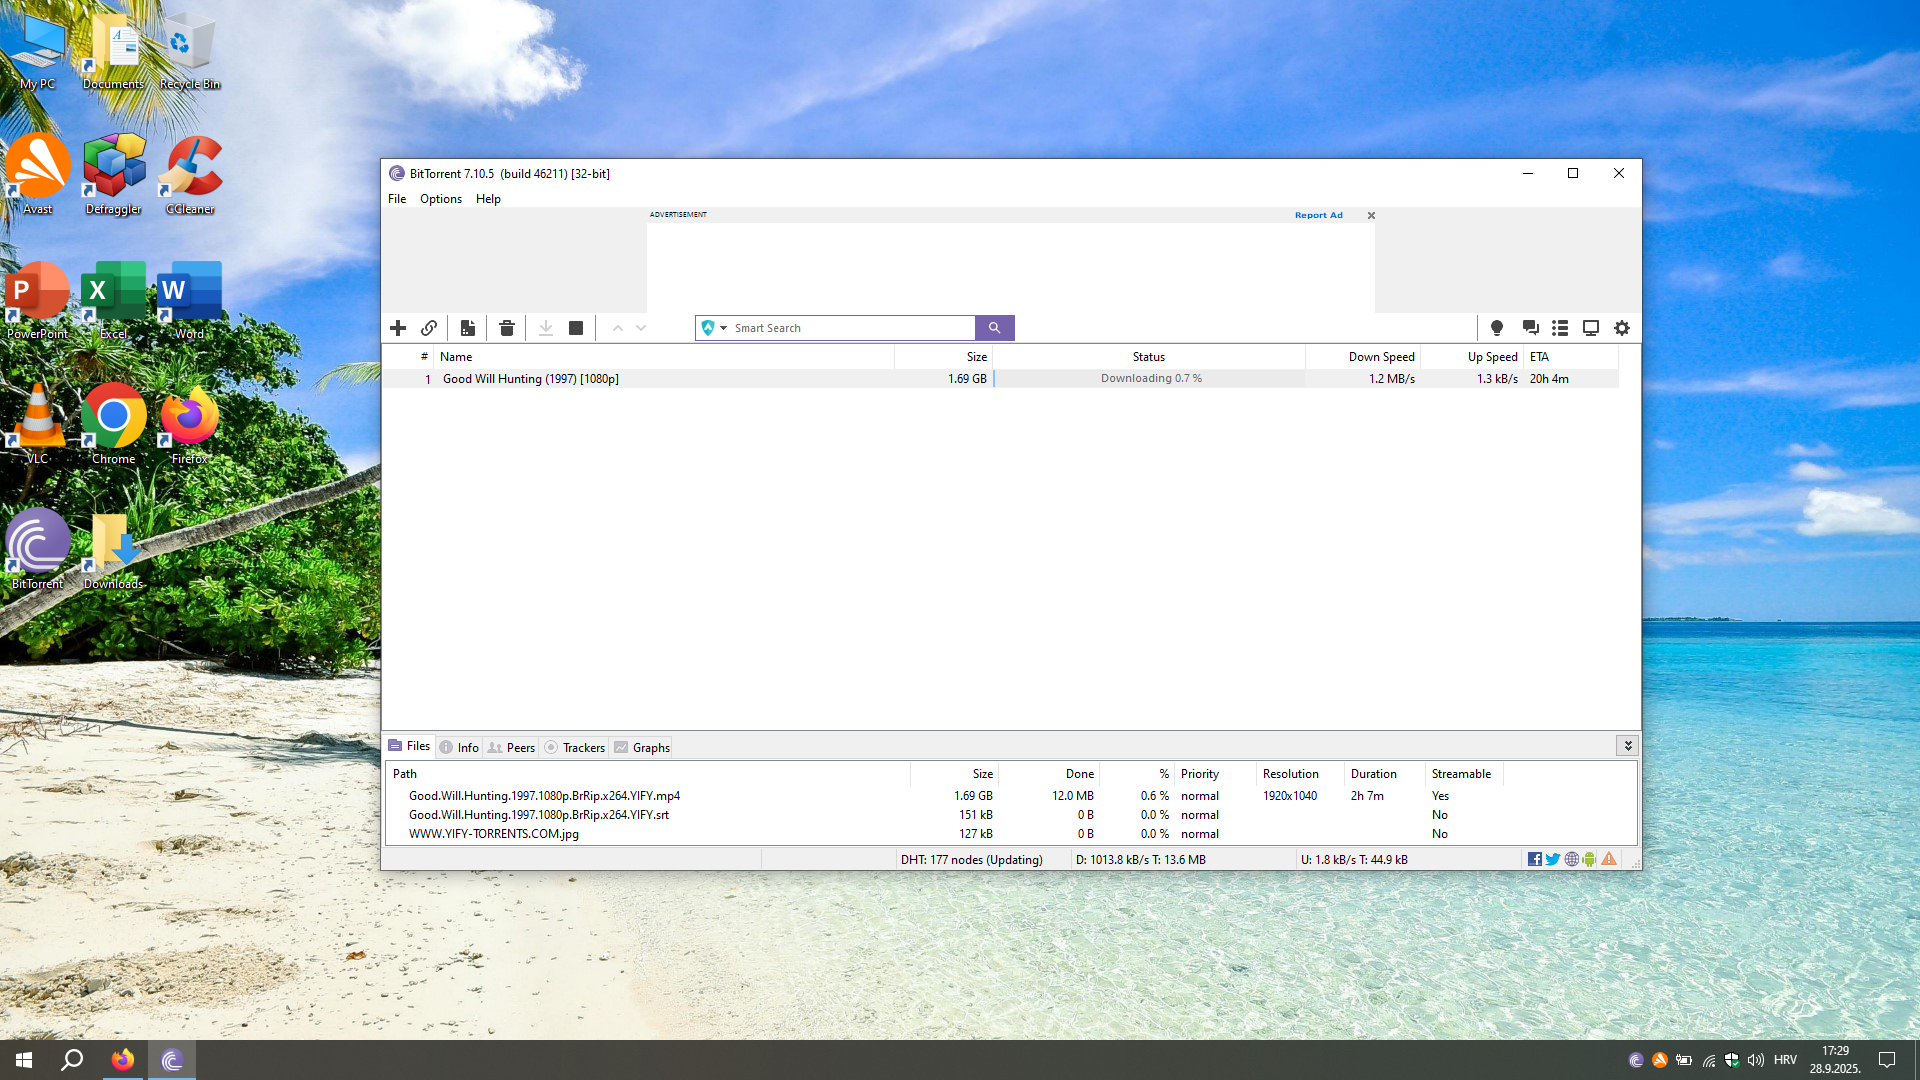Switch to the Graphs tab
The image size is (1920, 1080).
point(642,747)
